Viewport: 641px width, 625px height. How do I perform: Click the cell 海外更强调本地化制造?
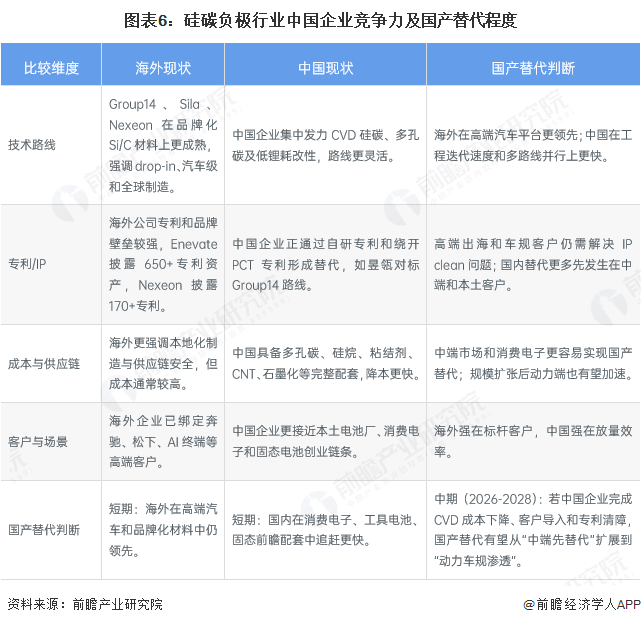163,363
